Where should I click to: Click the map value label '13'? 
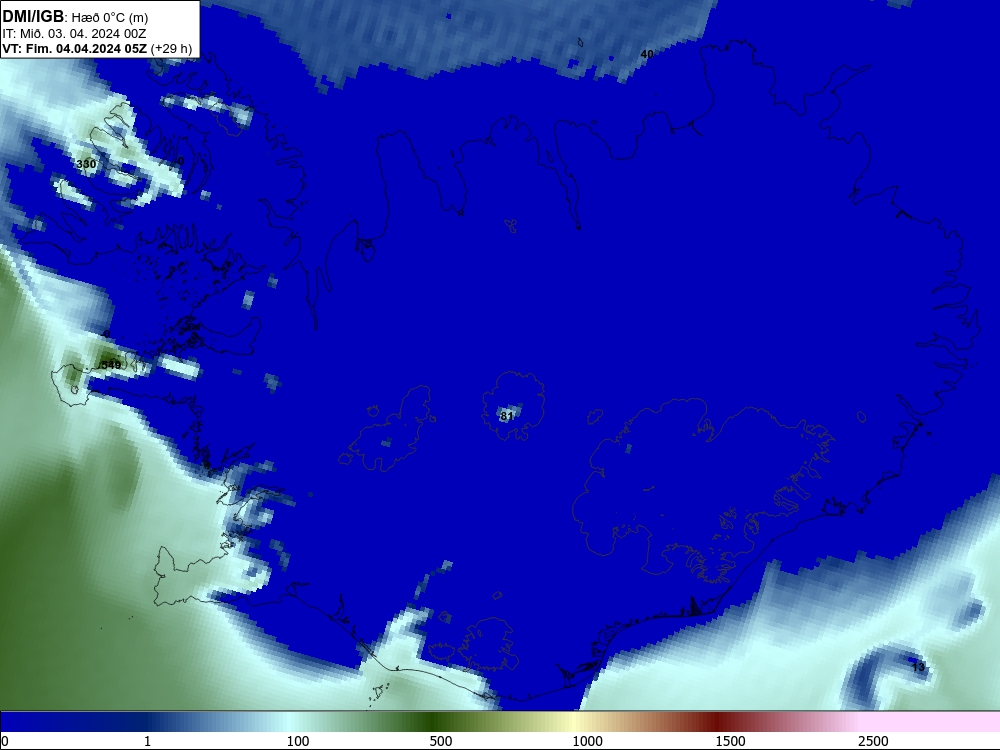click(x=918, y=667)
